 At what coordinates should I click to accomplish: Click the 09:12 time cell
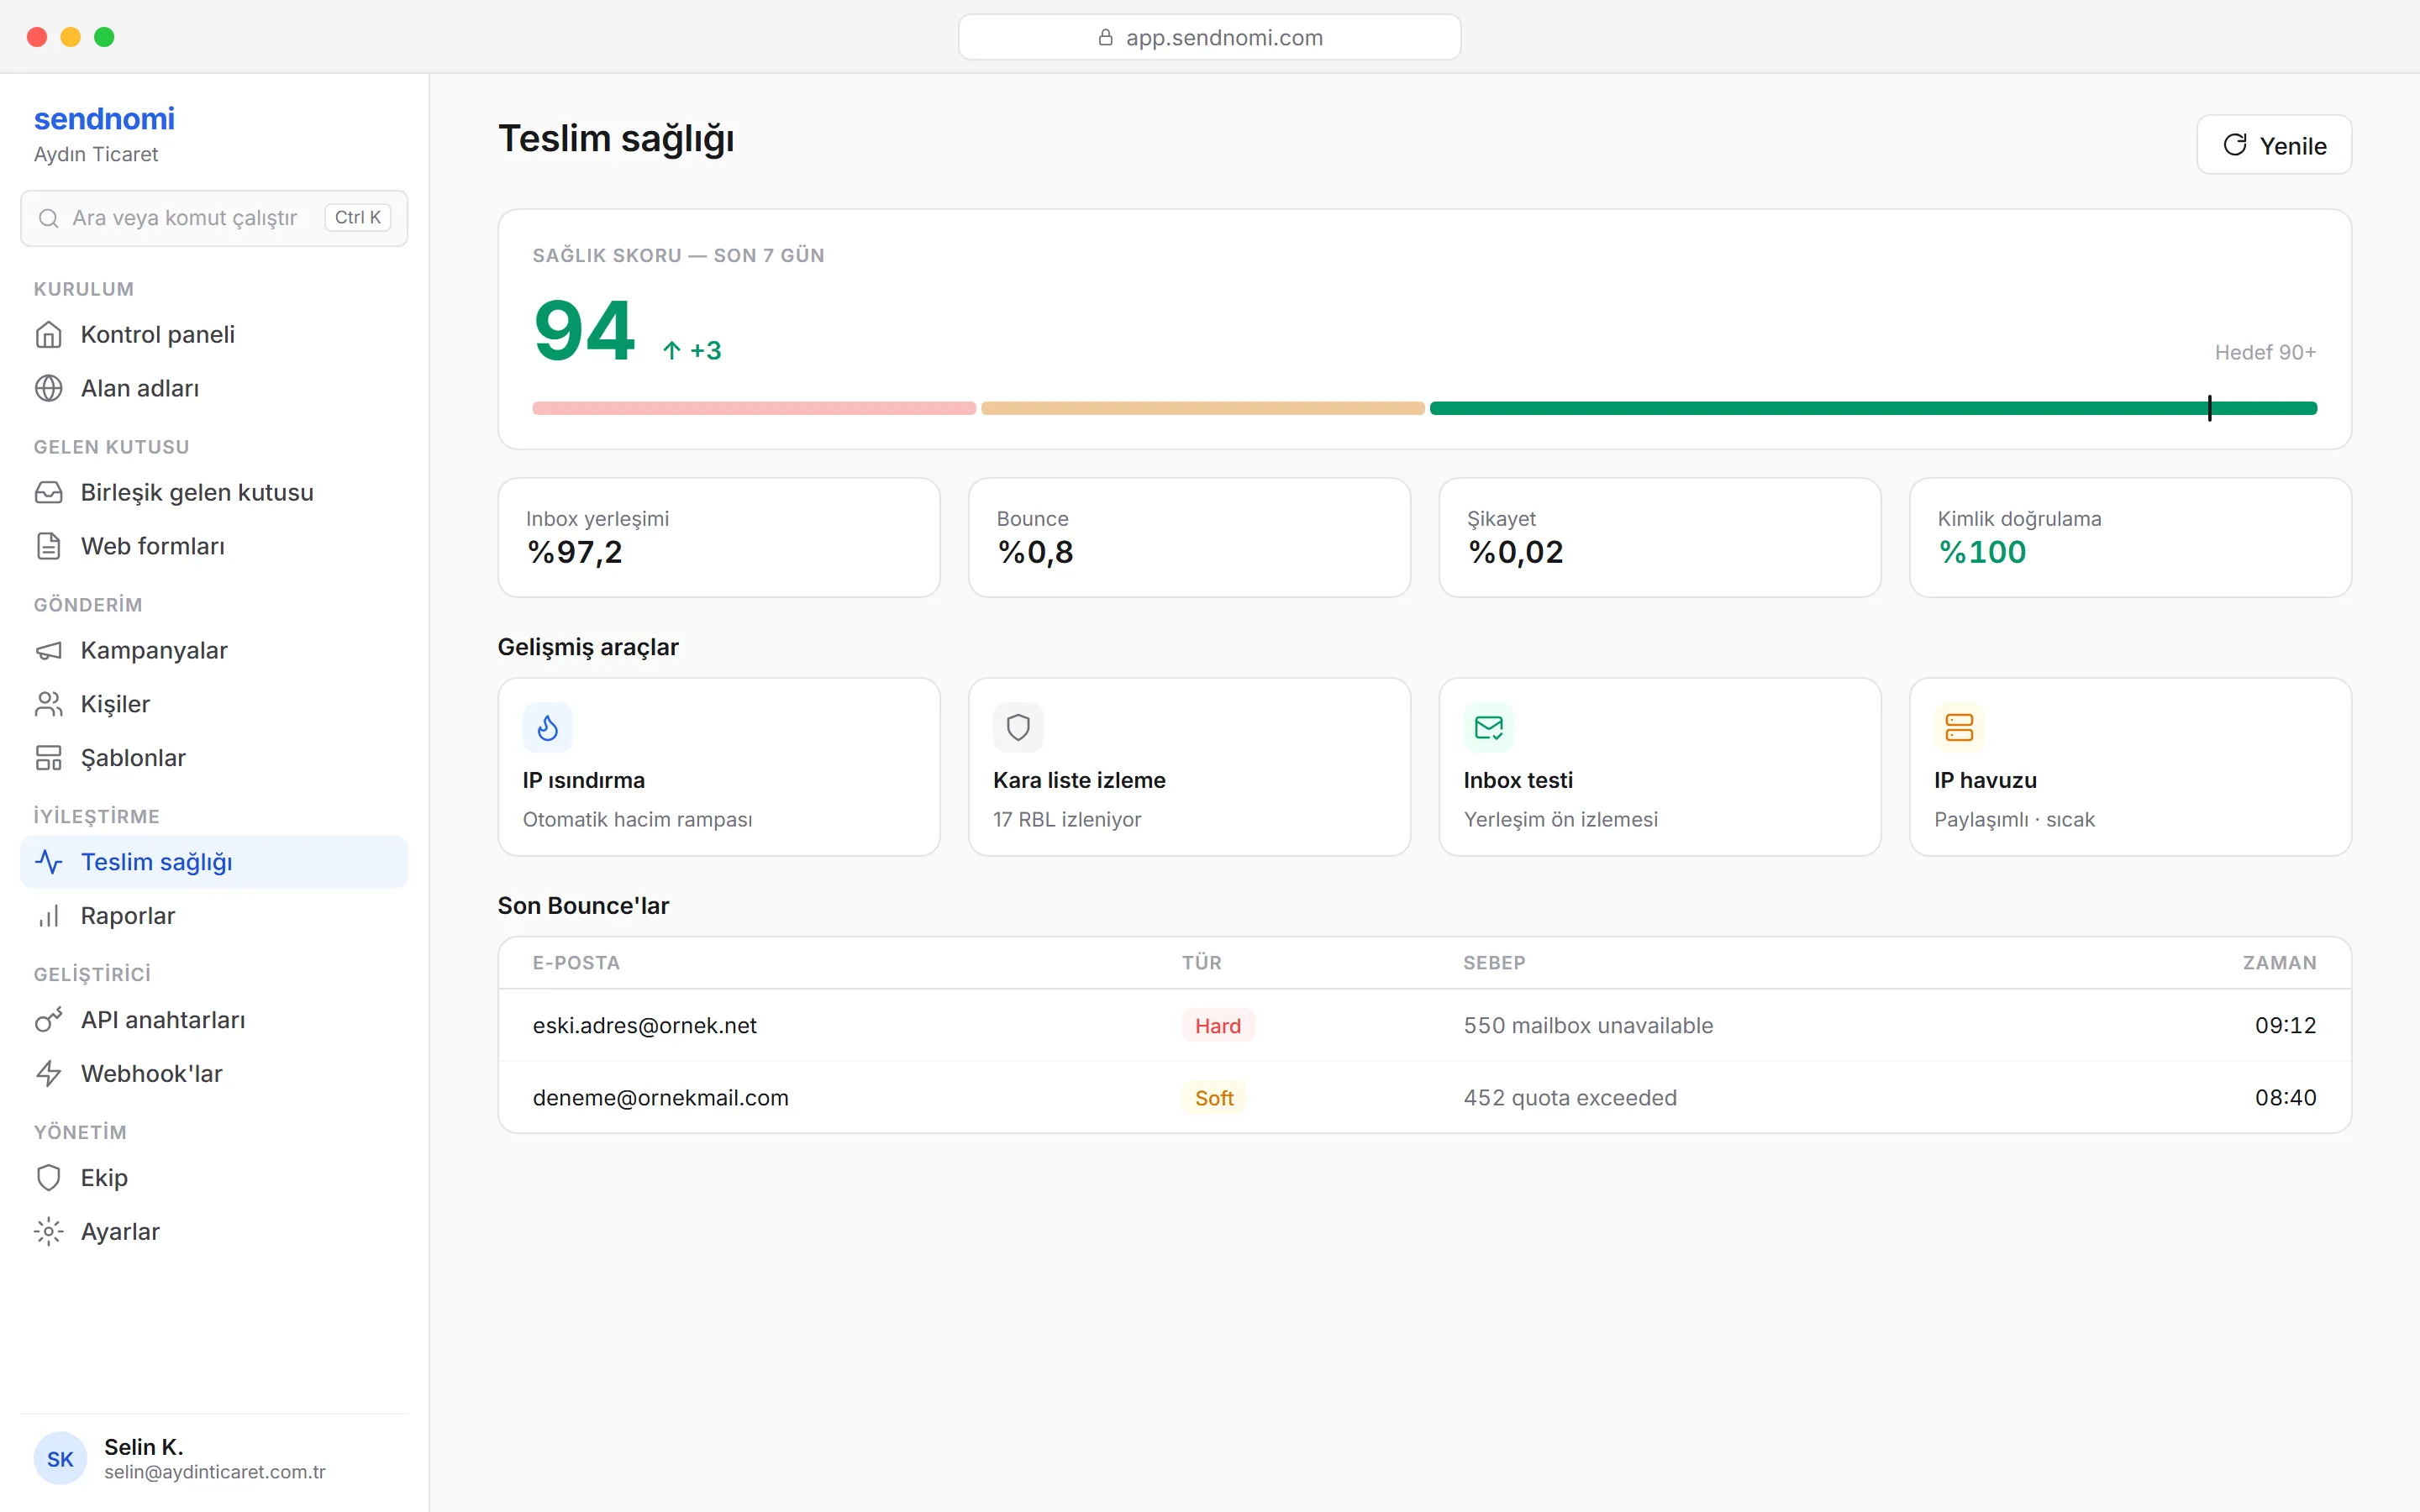(x=2285, y=1025)
